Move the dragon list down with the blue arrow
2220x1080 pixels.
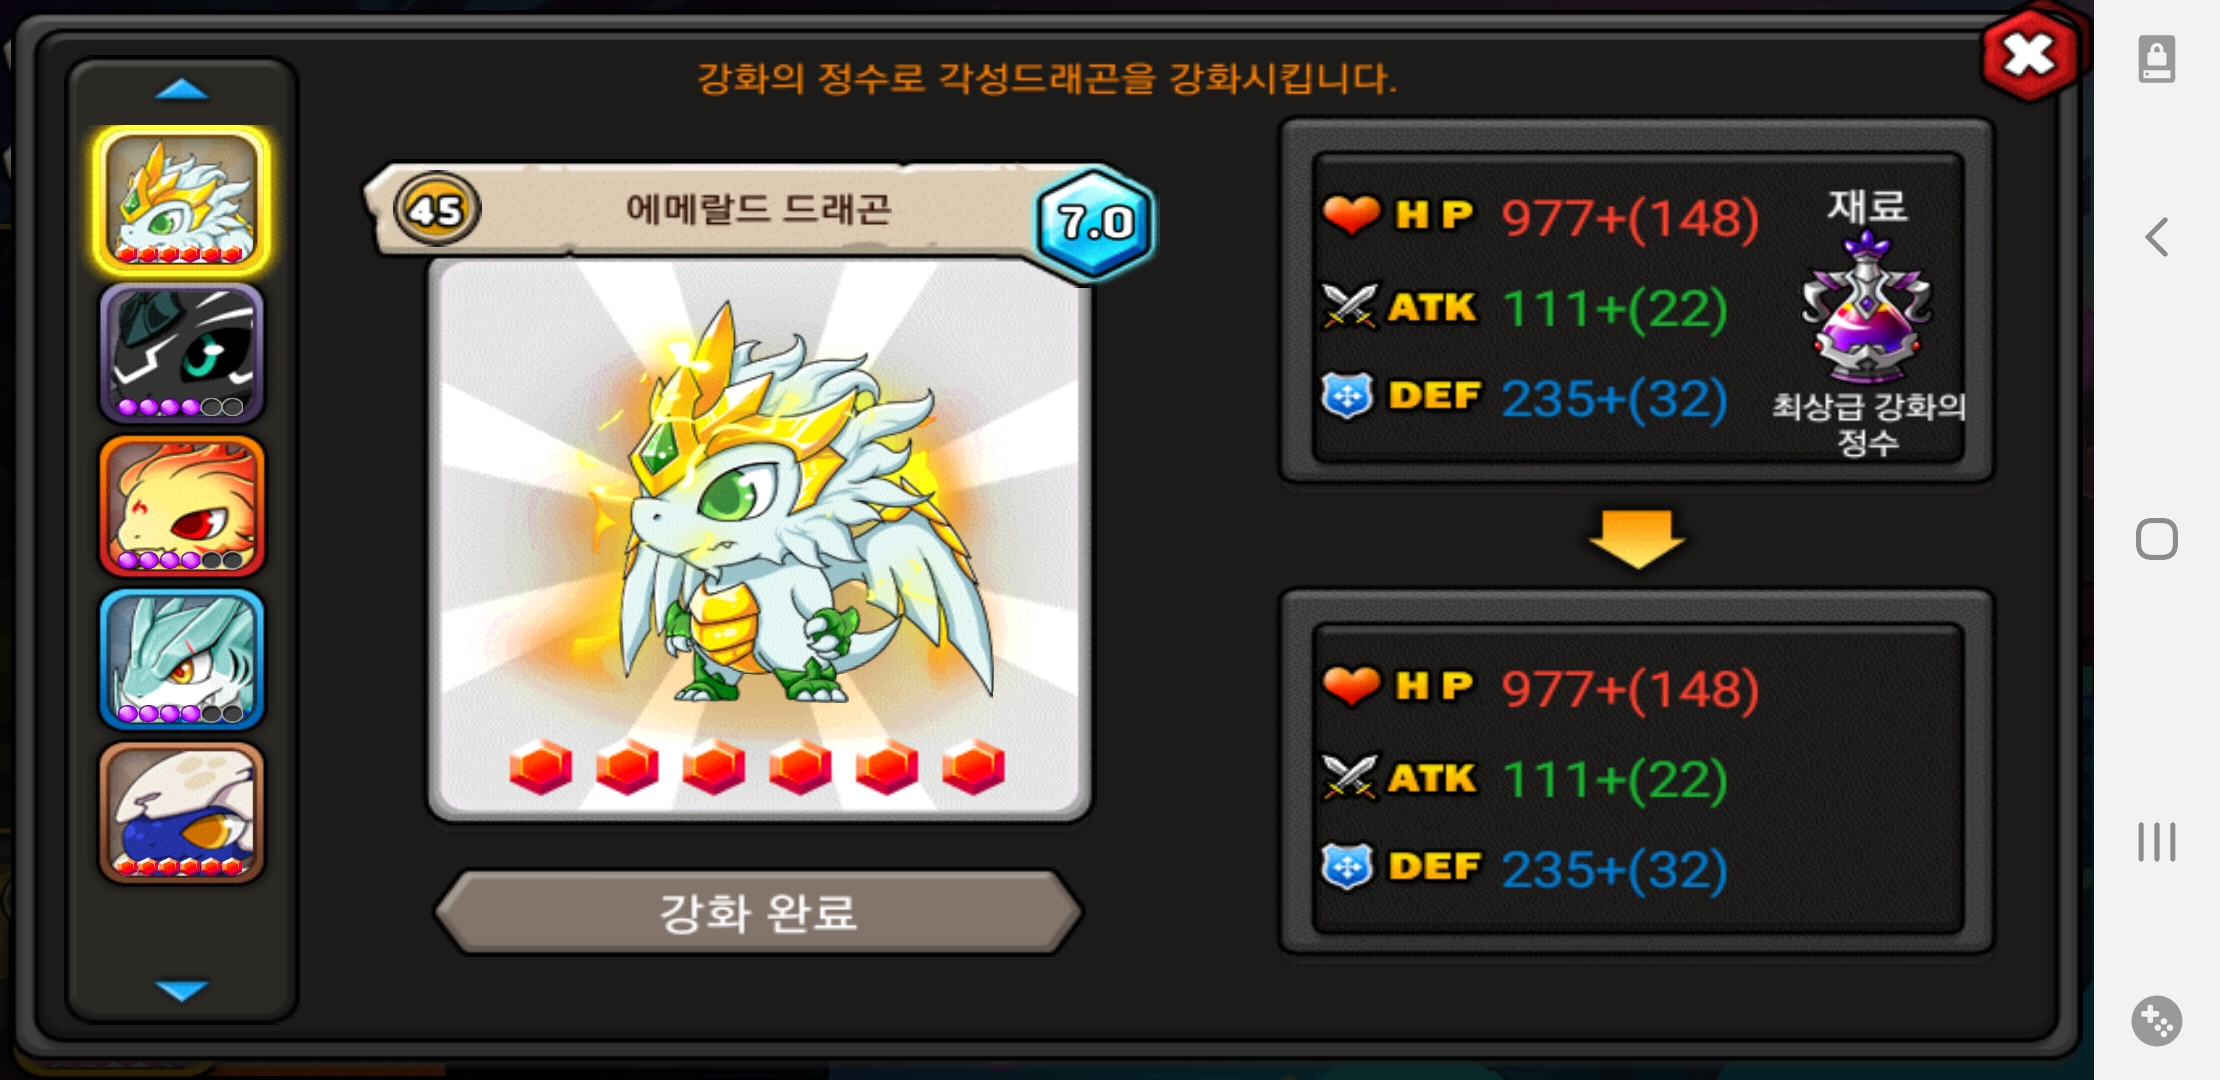[x=182, y=990]
